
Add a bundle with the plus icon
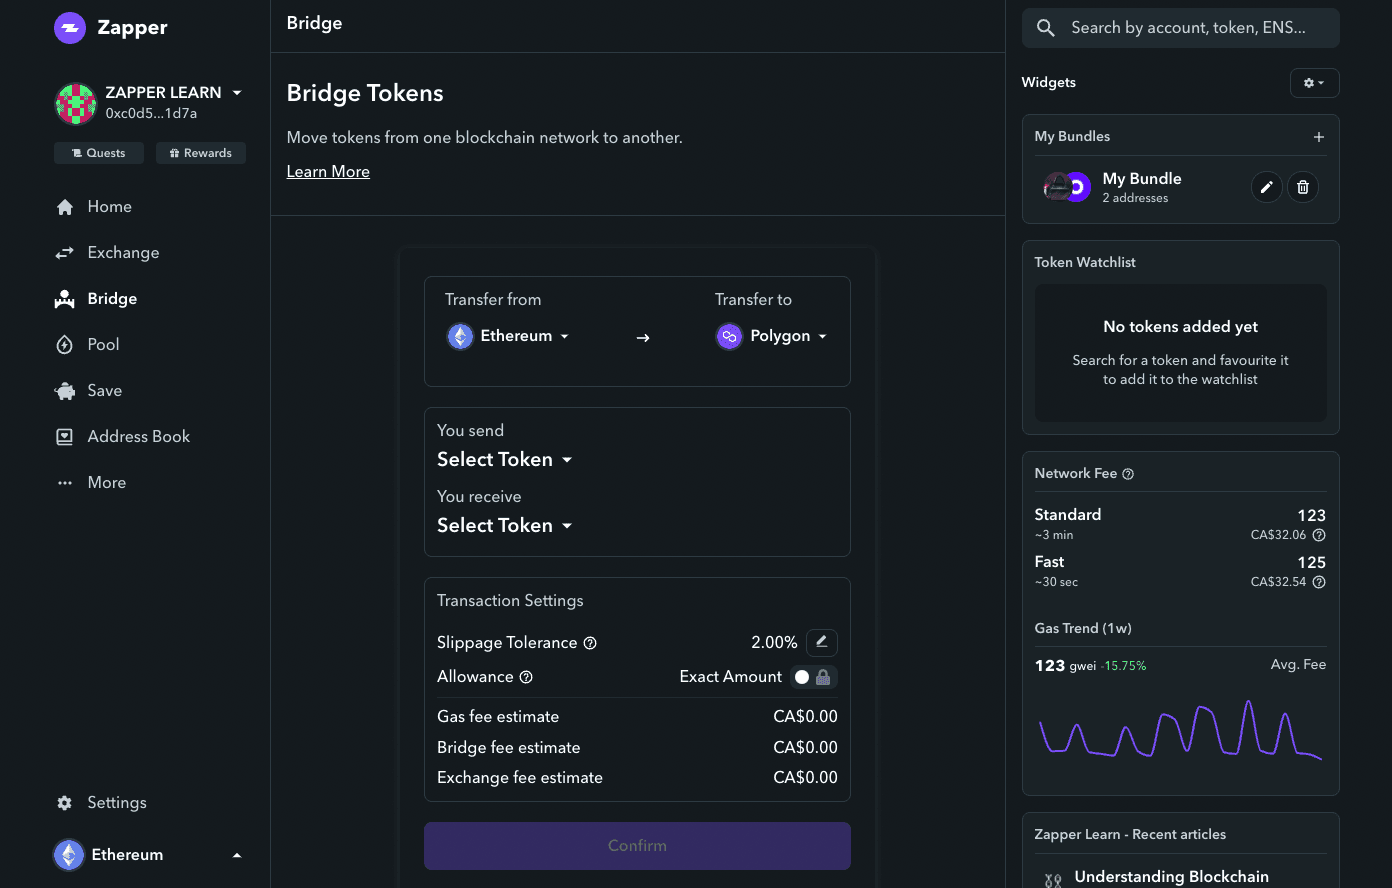coord(1319,137)
